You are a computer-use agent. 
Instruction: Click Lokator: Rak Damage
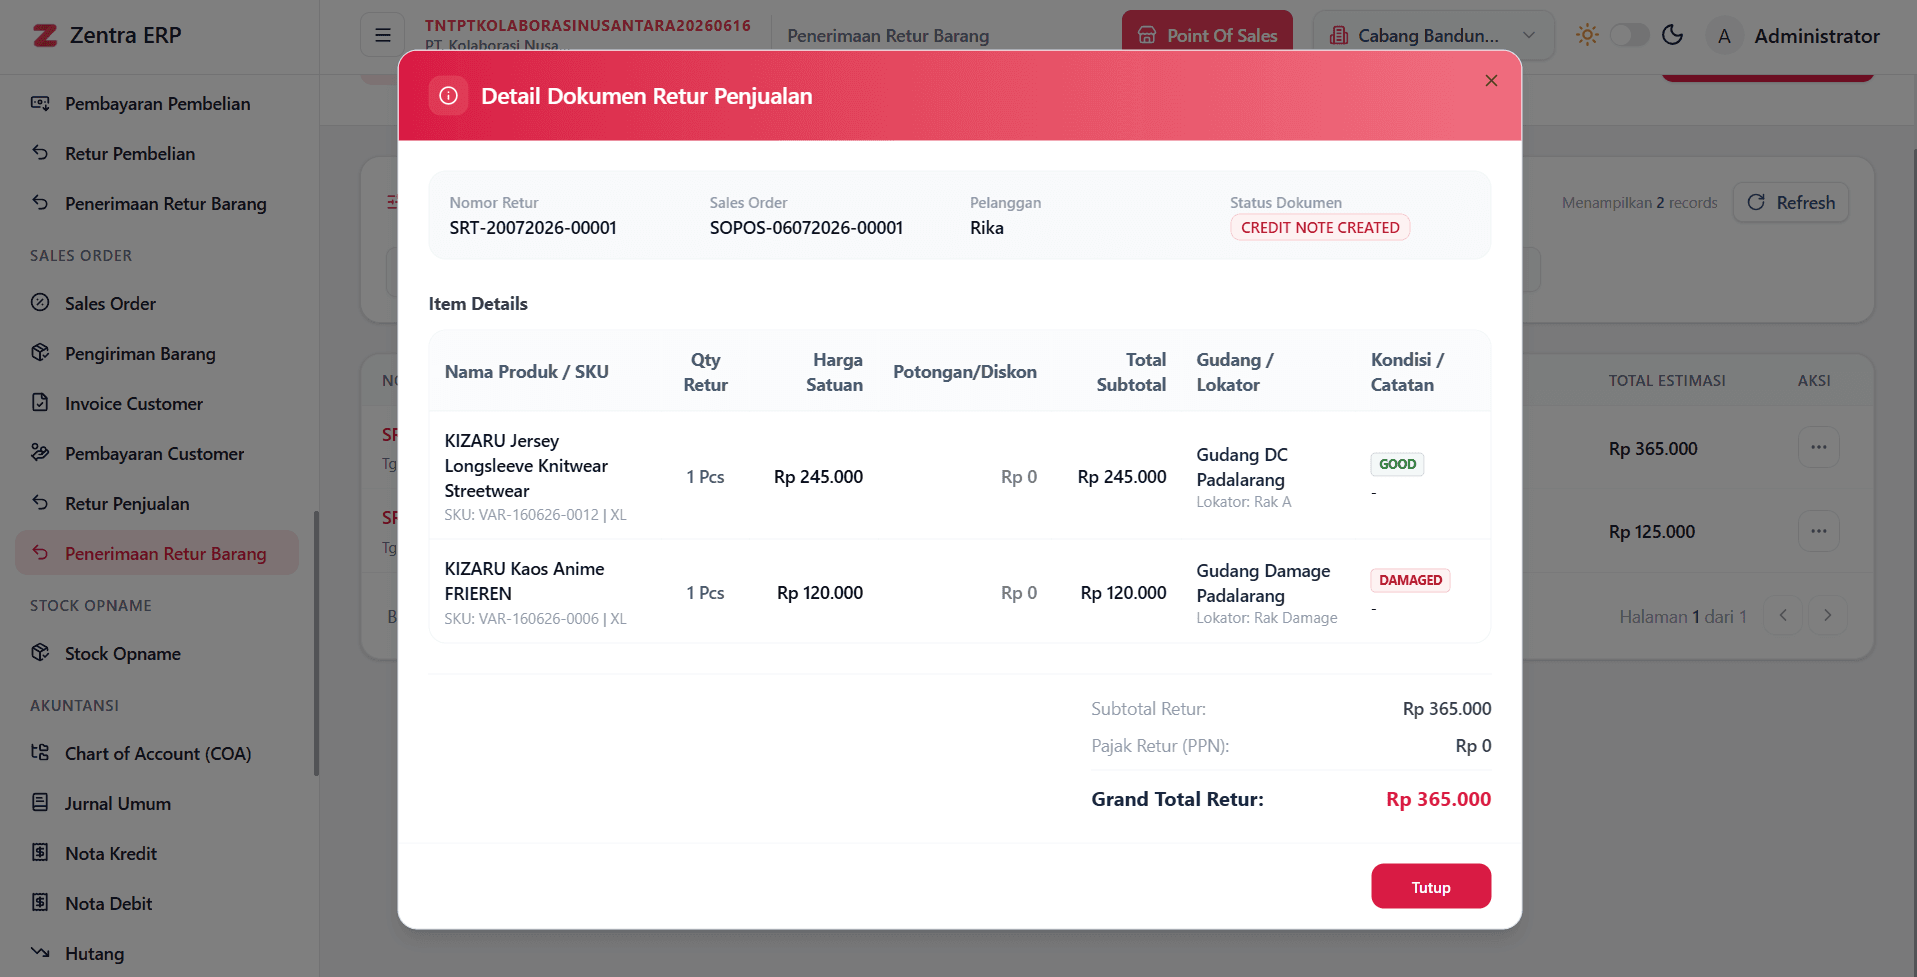(1267, 618)
